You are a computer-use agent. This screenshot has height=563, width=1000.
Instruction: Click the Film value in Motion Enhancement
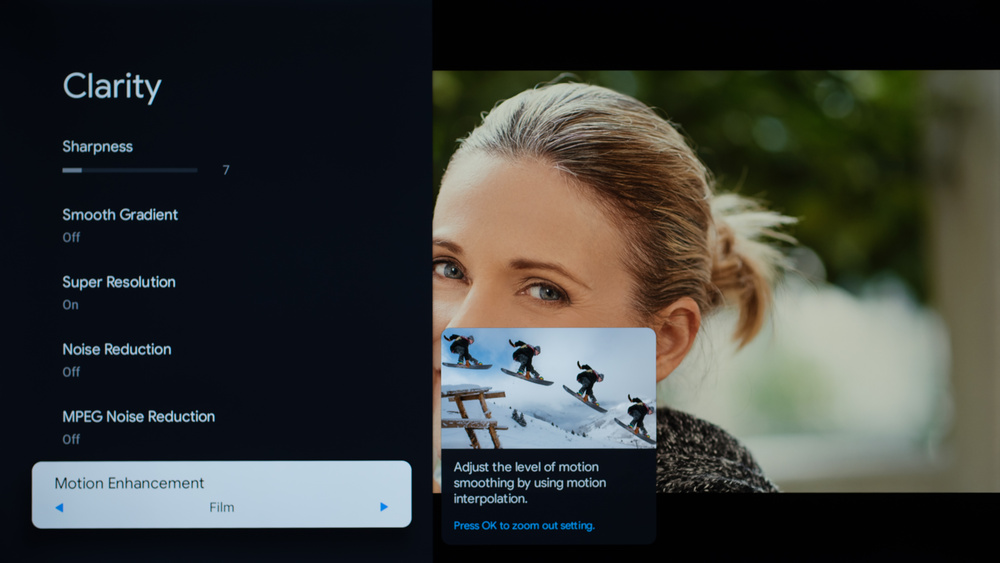[222, 507]
